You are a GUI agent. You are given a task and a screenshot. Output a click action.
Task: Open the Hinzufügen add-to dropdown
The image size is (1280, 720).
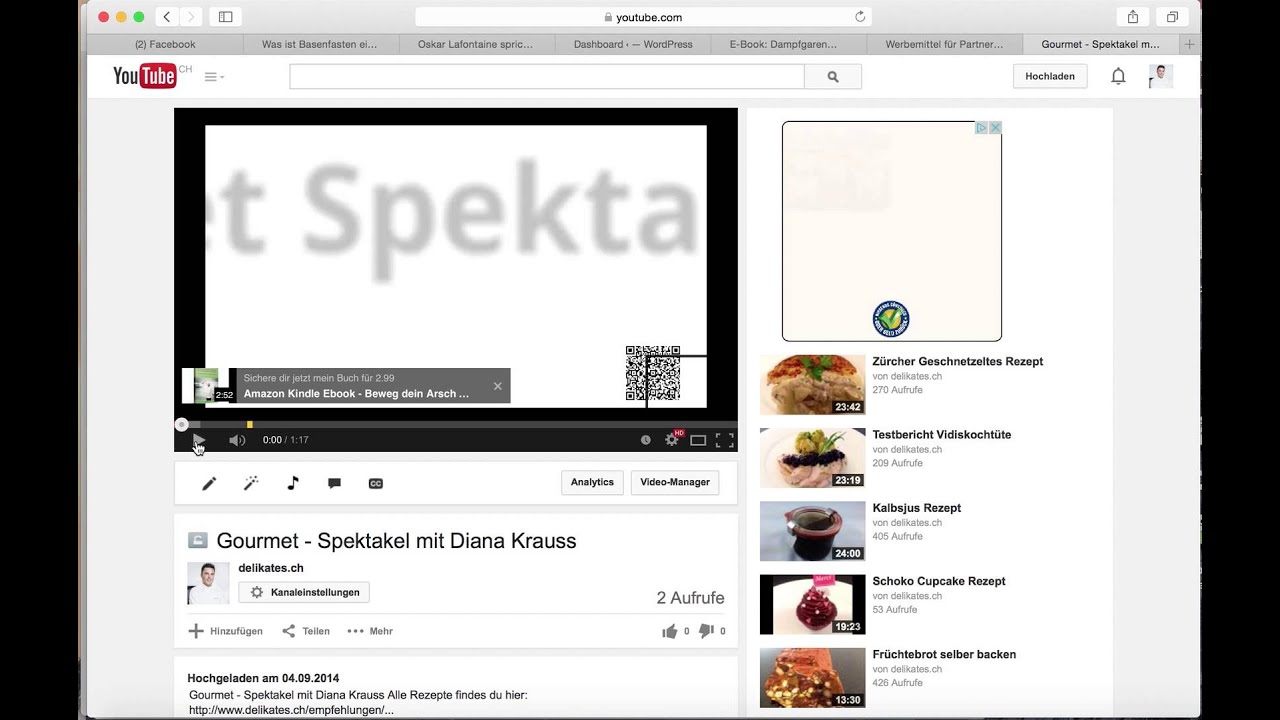[x=226, y=631]
